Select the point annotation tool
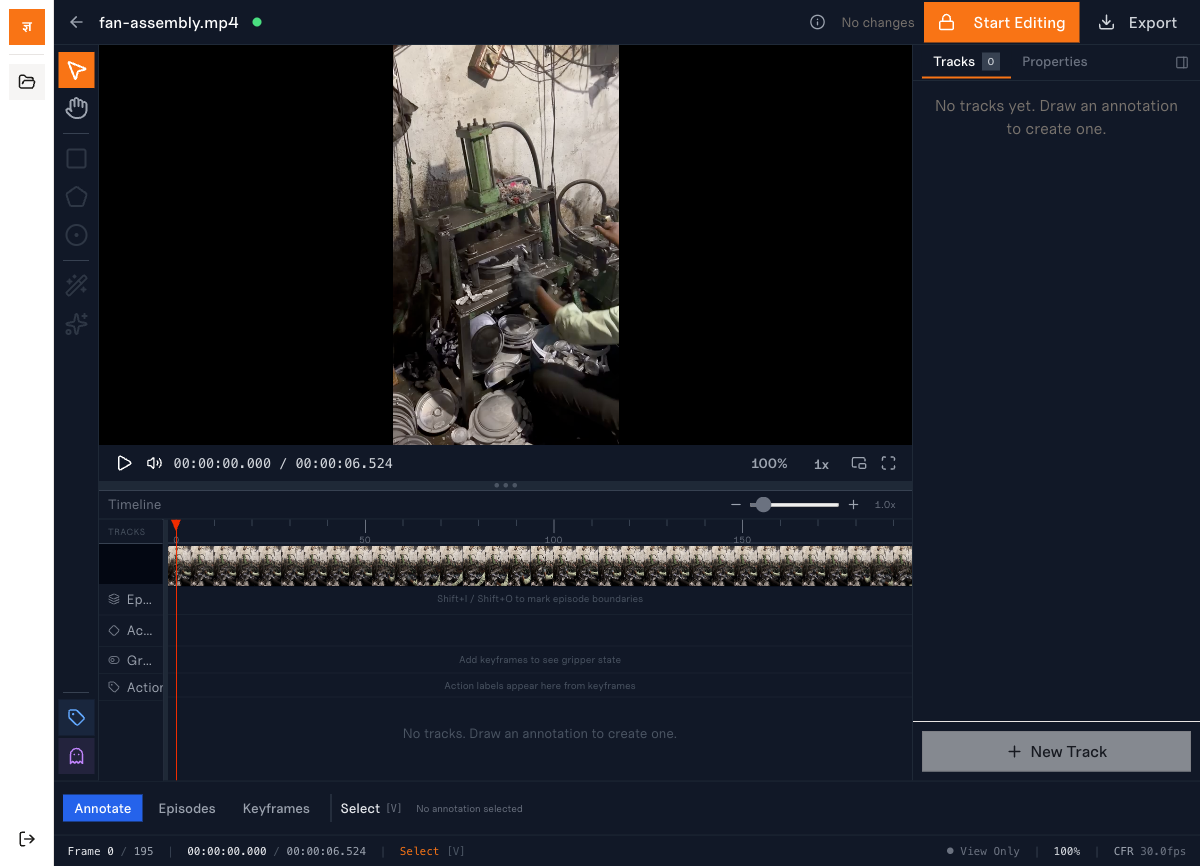This screenshot has width=1200, height=866. coord(76,235)
